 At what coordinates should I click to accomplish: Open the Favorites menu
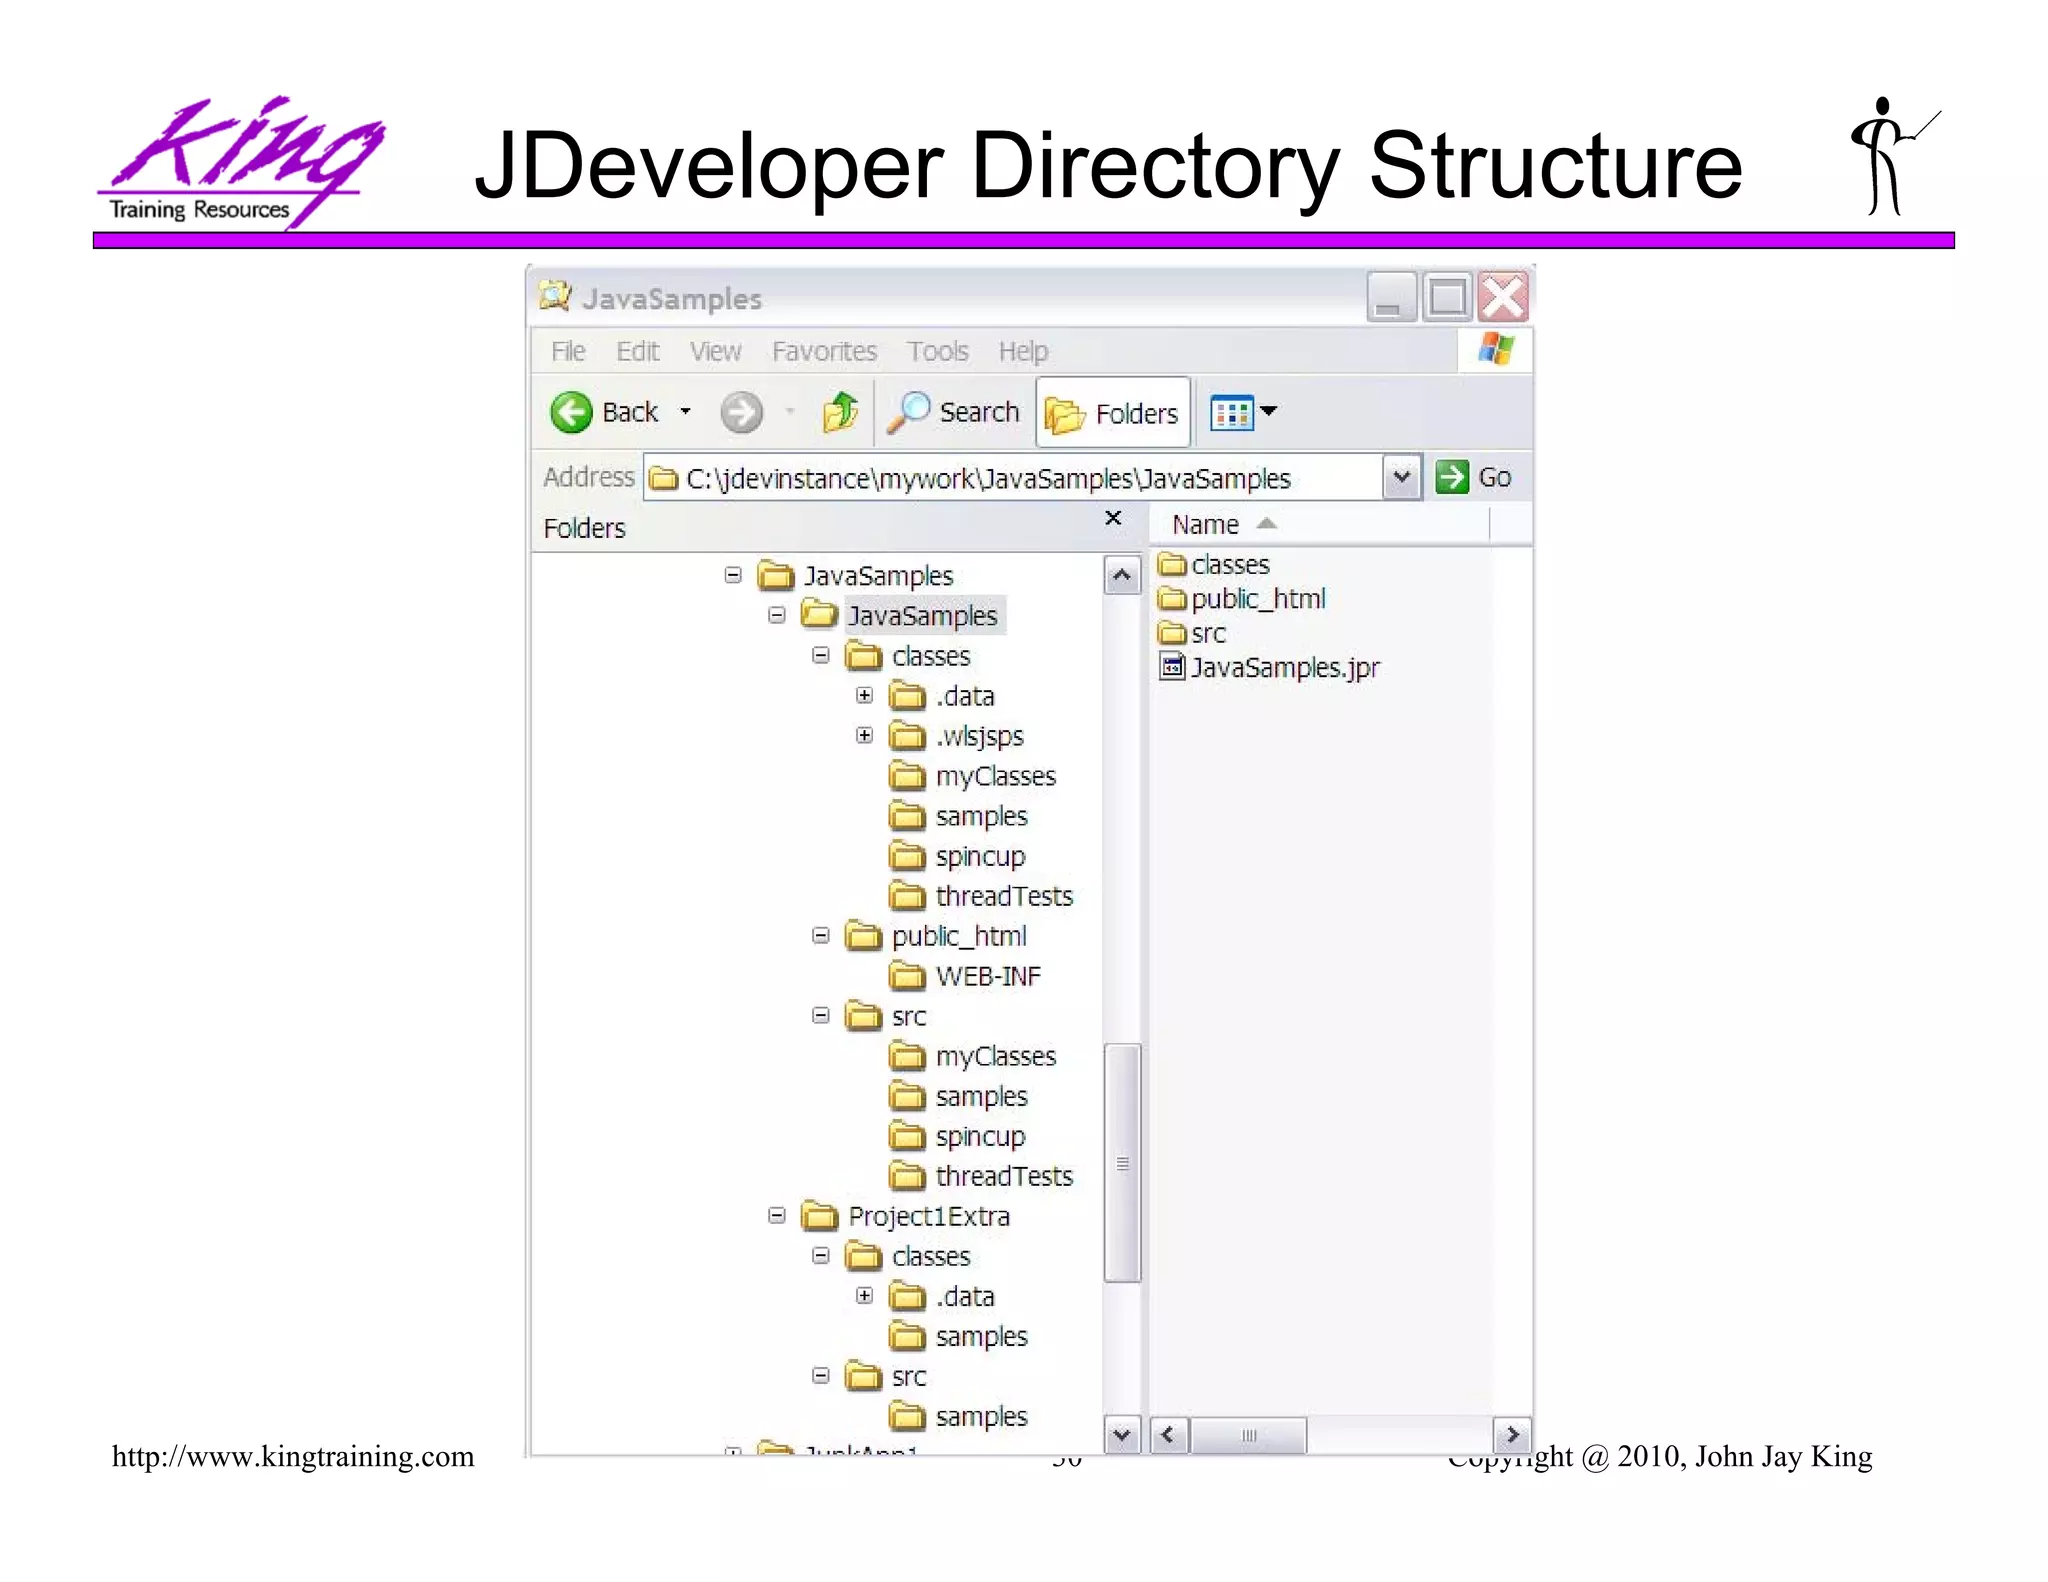[x=824, y=352]
